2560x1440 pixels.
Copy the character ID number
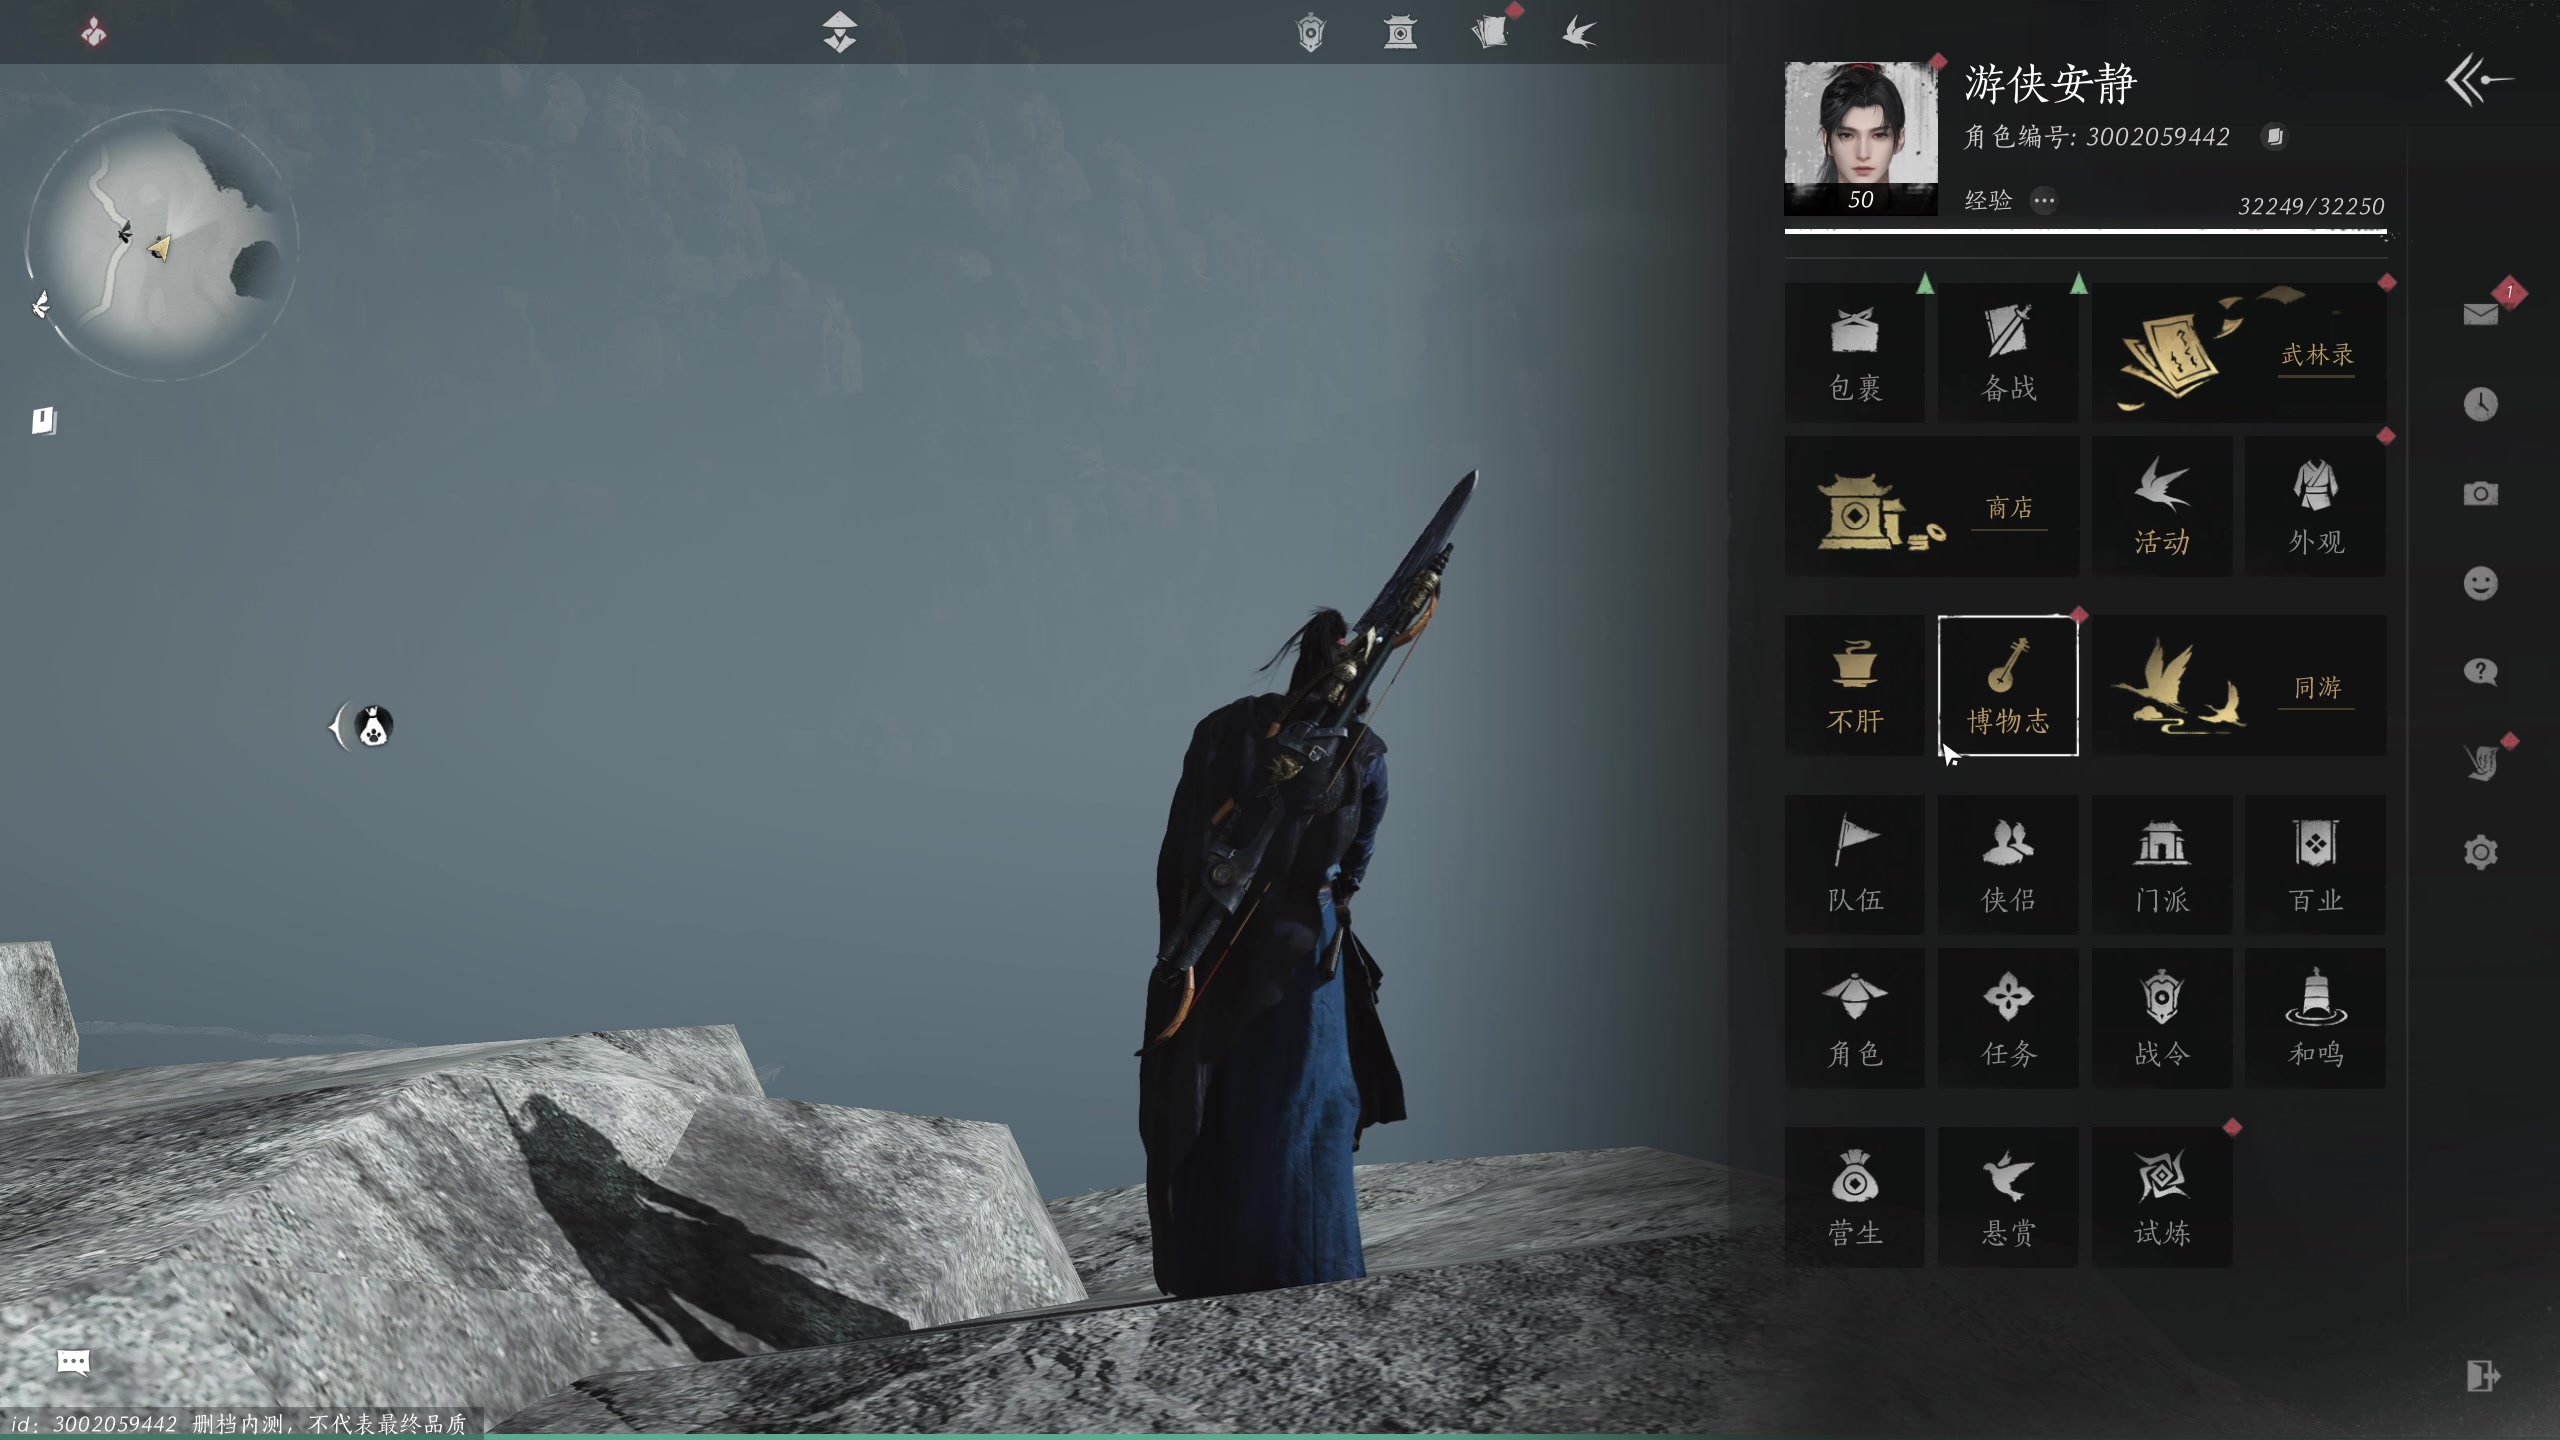coord(2274,136)
